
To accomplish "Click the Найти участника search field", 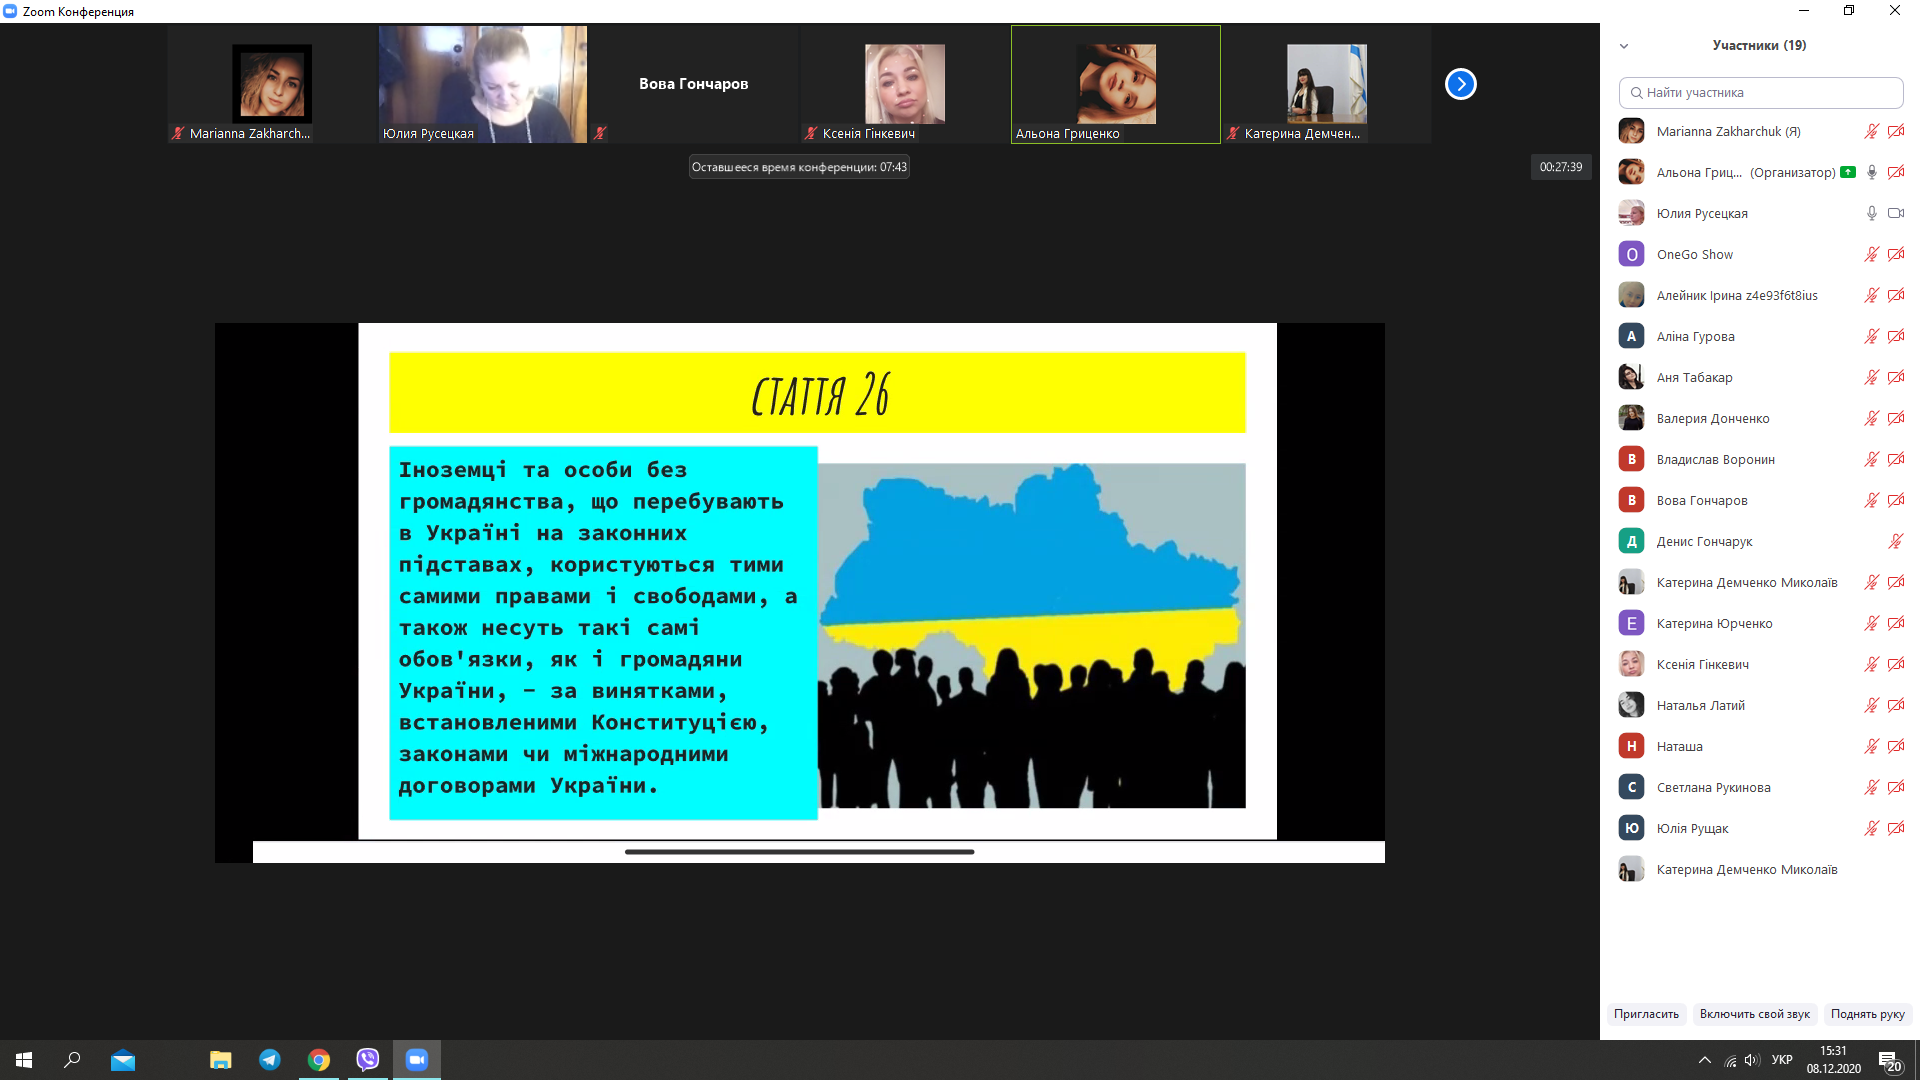I will pyautogui.click(x=1760, y=92).
